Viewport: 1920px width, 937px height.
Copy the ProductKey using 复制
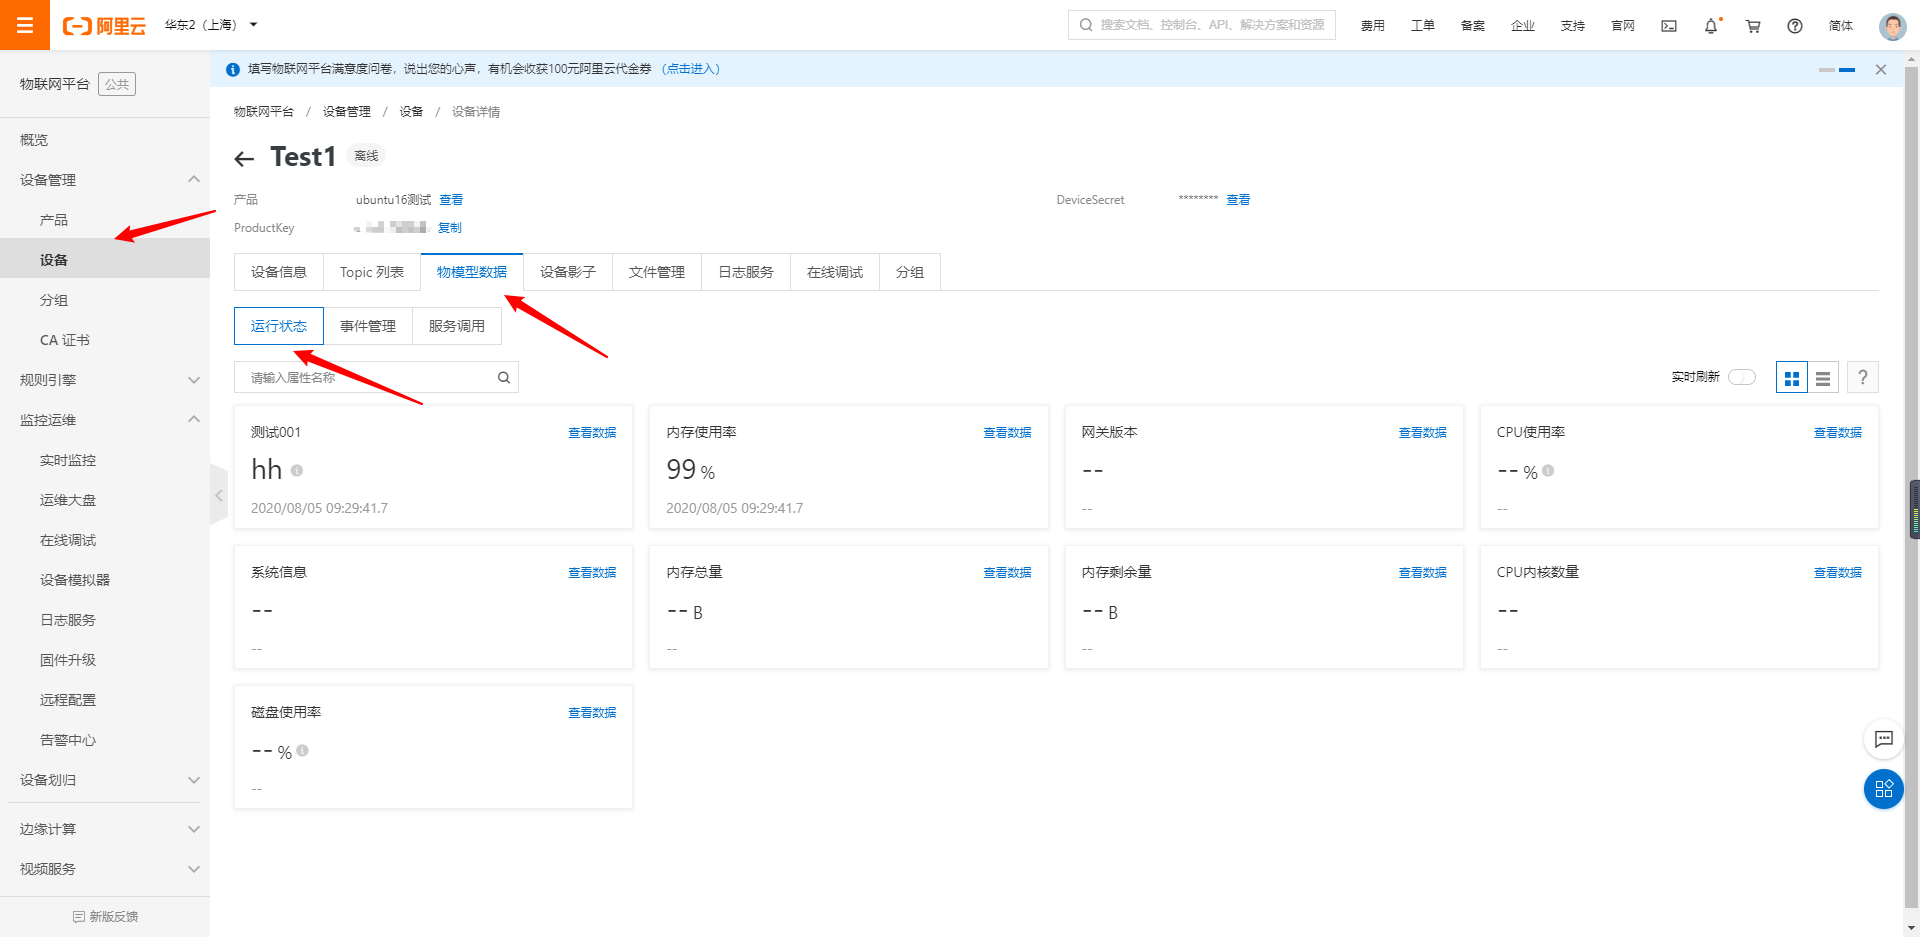tap(449, 227)
